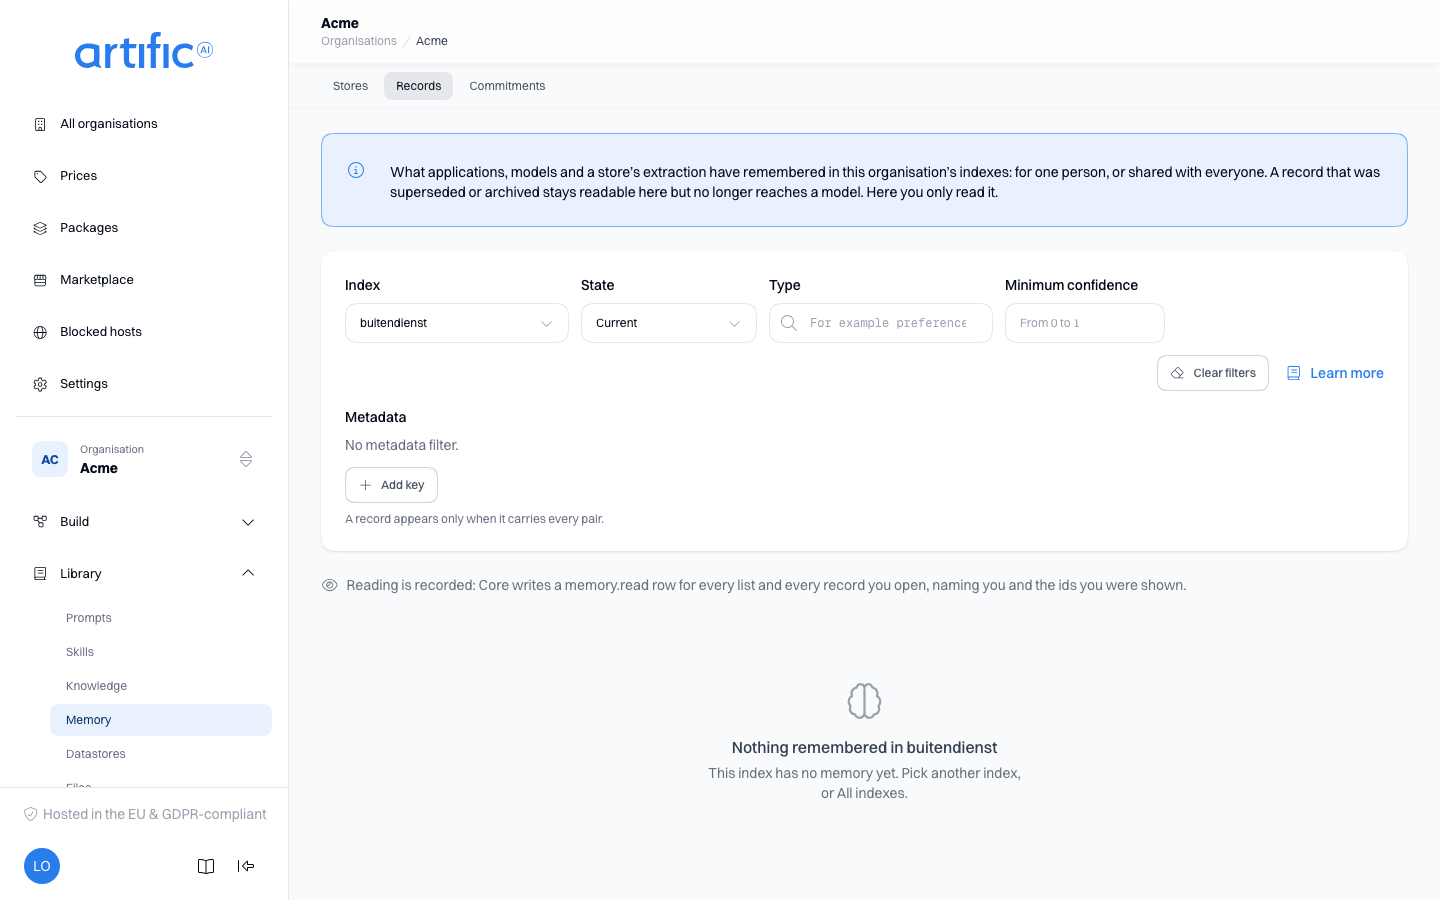The height and width of the screenshot is (900, 1440).
Task: Click the Settings gear icon
Action: (x=40, y=384)
